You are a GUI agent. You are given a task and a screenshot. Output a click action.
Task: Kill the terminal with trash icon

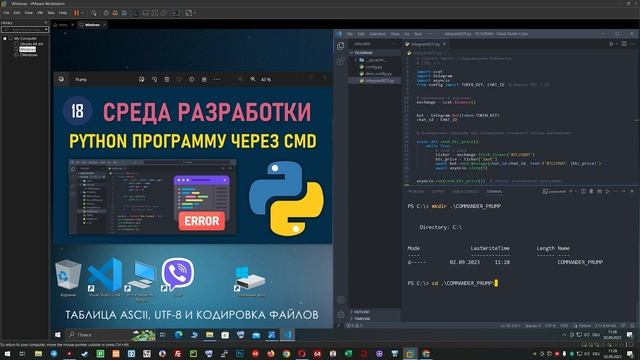tap(591, 191)
